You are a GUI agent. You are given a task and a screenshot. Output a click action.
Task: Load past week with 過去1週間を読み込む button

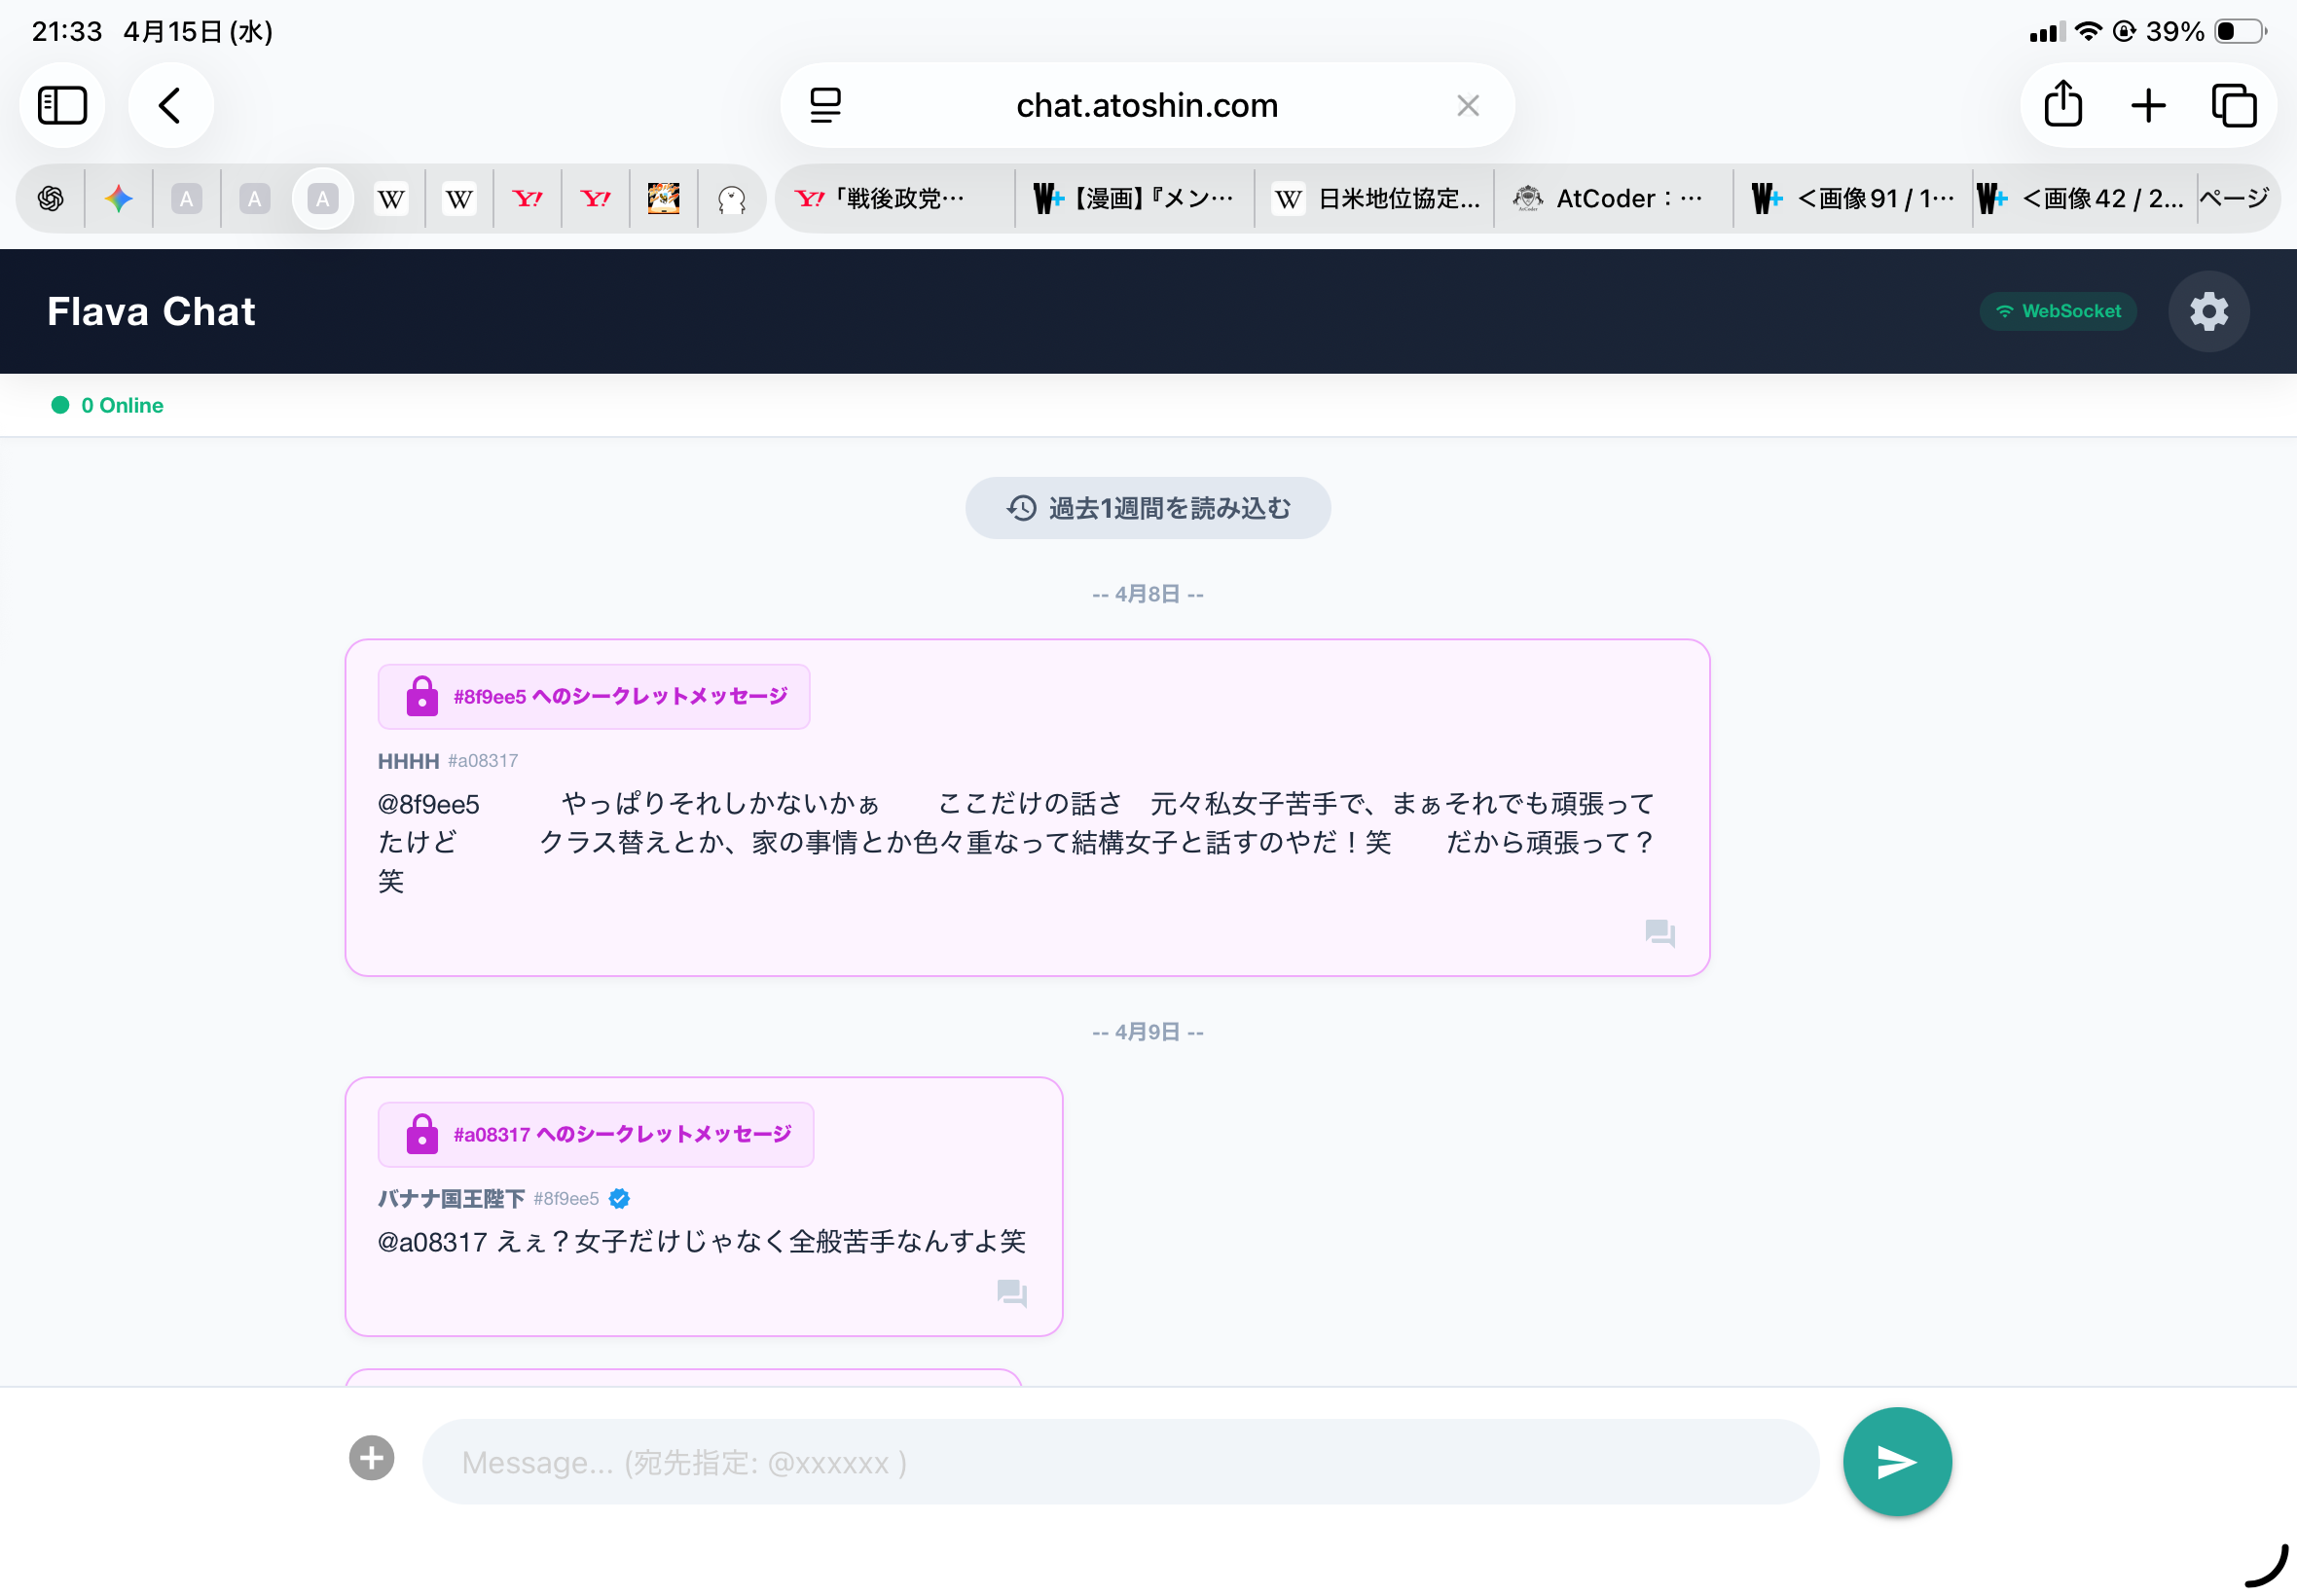click(x=1147, y=508)
